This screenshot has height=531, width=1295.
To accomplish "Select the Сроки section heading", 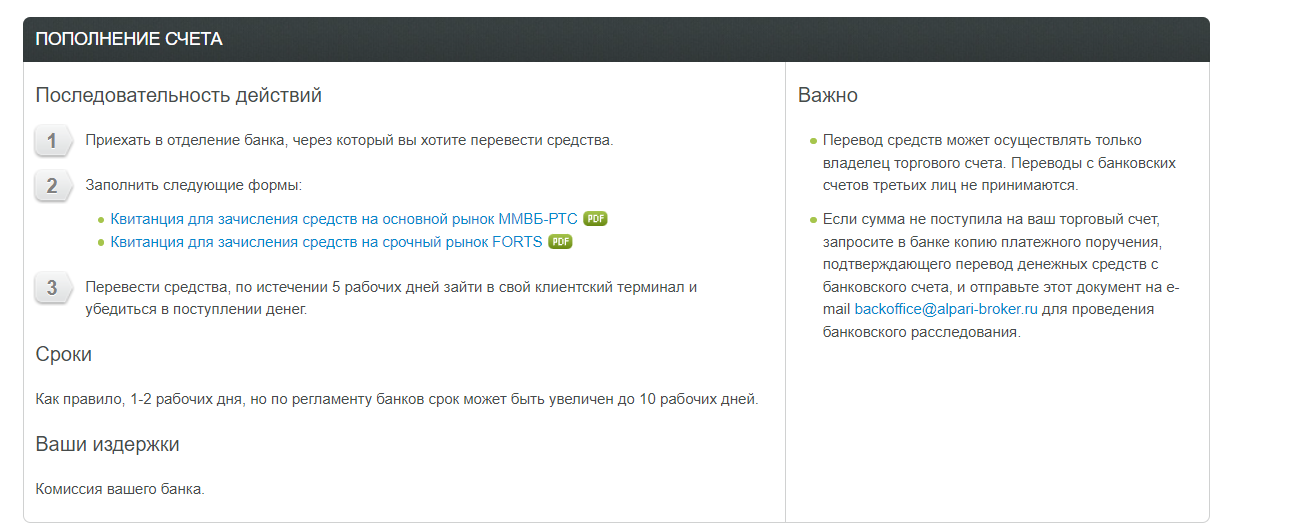I will (x=64, y=355).
